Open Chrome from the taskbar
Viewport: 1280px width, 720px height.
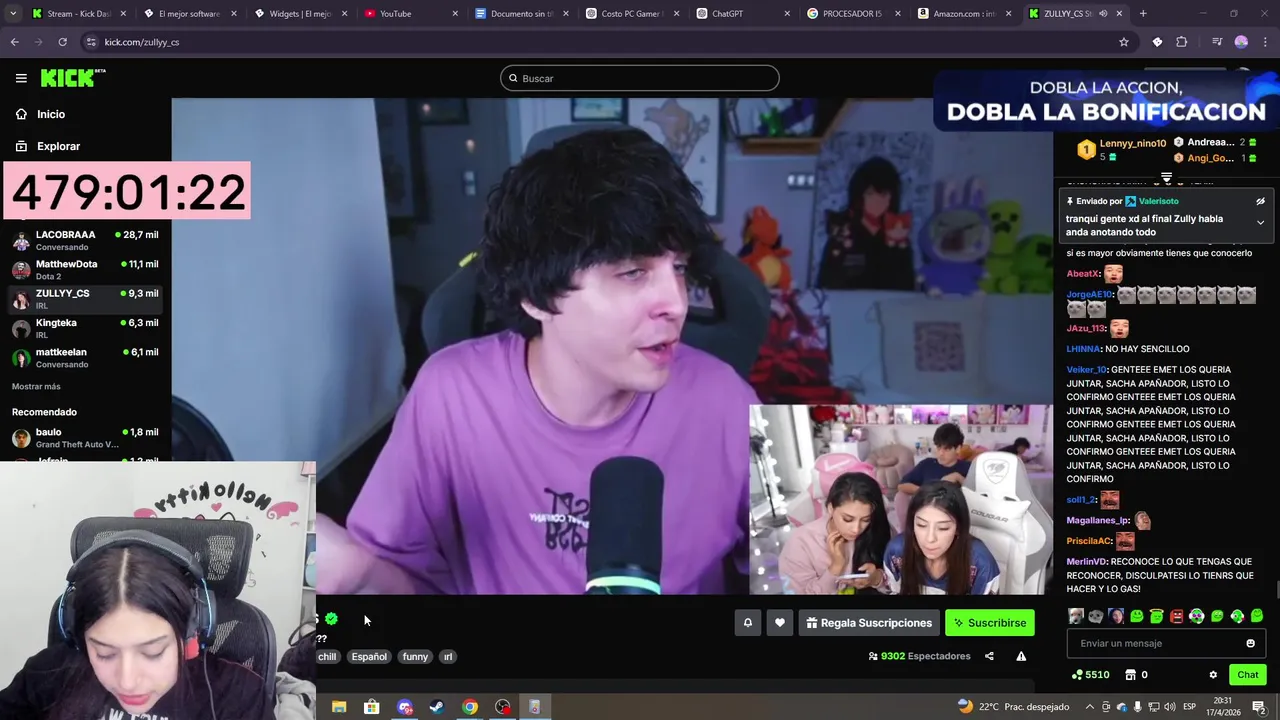click(470, 707)
